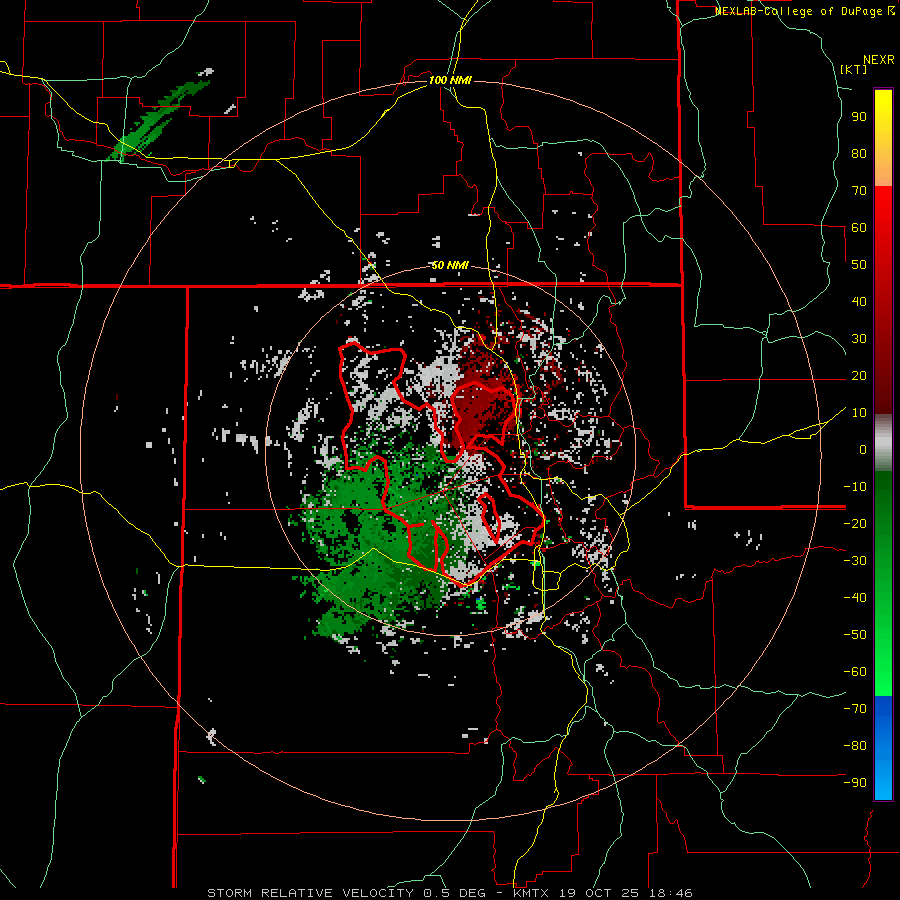
Task: Click the -10 value on velocity scale
Action: (x=855, y=487)
